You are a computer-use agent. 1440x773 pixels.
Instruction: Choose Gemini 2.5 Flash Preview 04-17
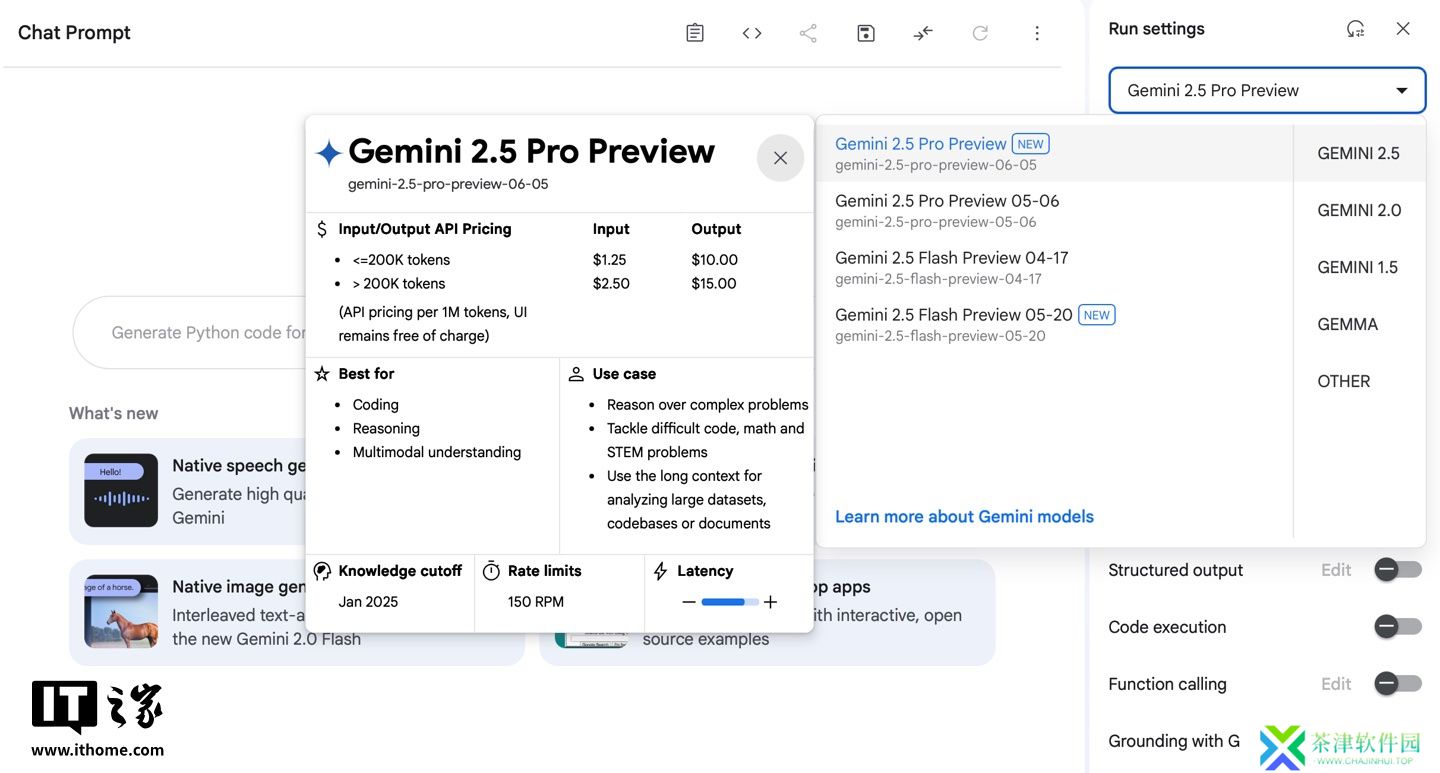[1055, 267]
